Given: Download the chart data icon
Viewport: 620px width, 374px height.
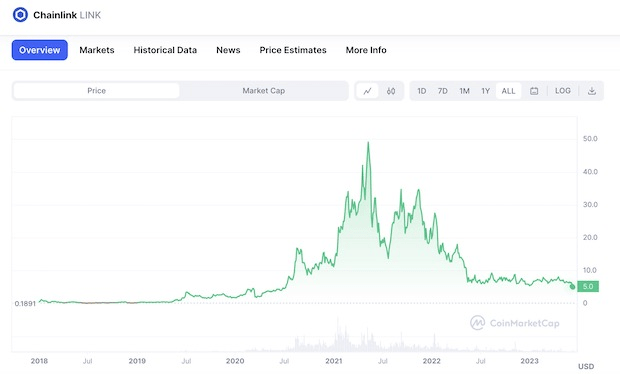Looking at the screenshot, I should point(592,91).
